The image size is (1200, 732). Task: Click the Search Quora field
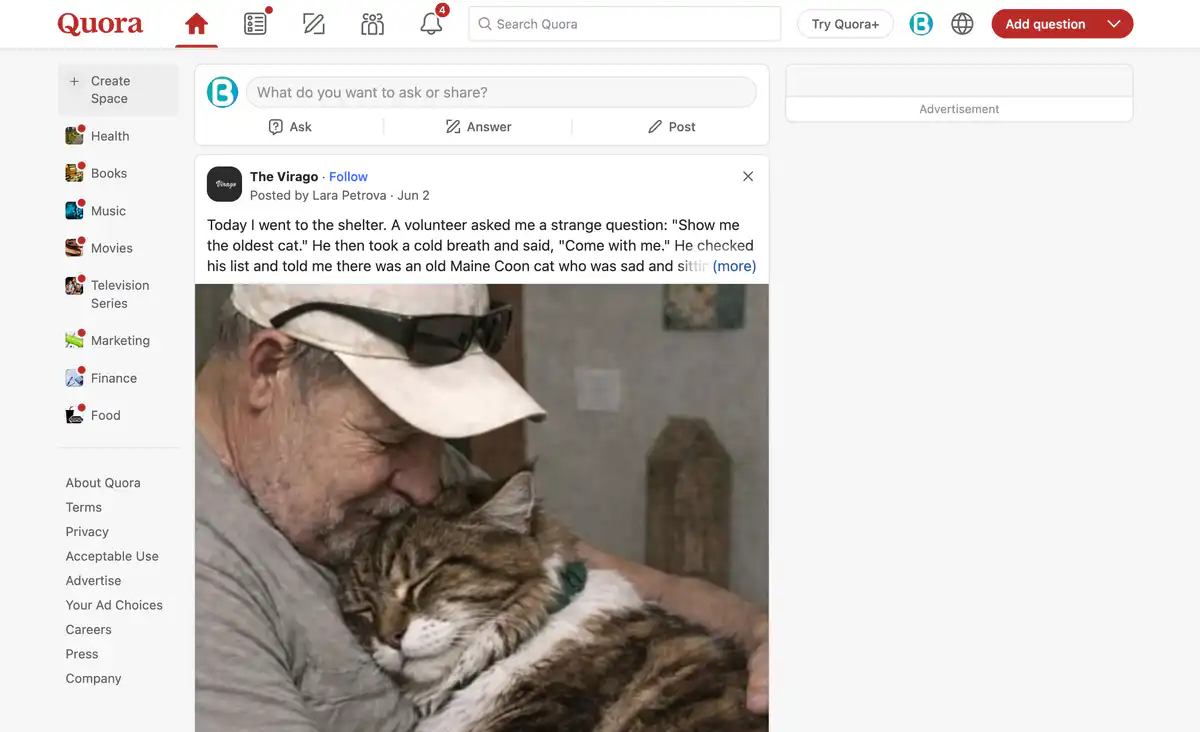pyautogui.click(x=625, y=24)
